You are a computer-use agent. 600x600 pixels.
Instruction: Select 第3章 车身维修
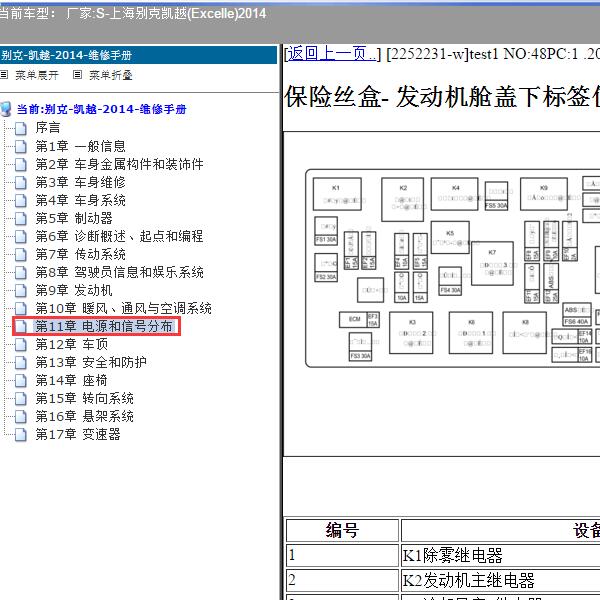(80, 182)
